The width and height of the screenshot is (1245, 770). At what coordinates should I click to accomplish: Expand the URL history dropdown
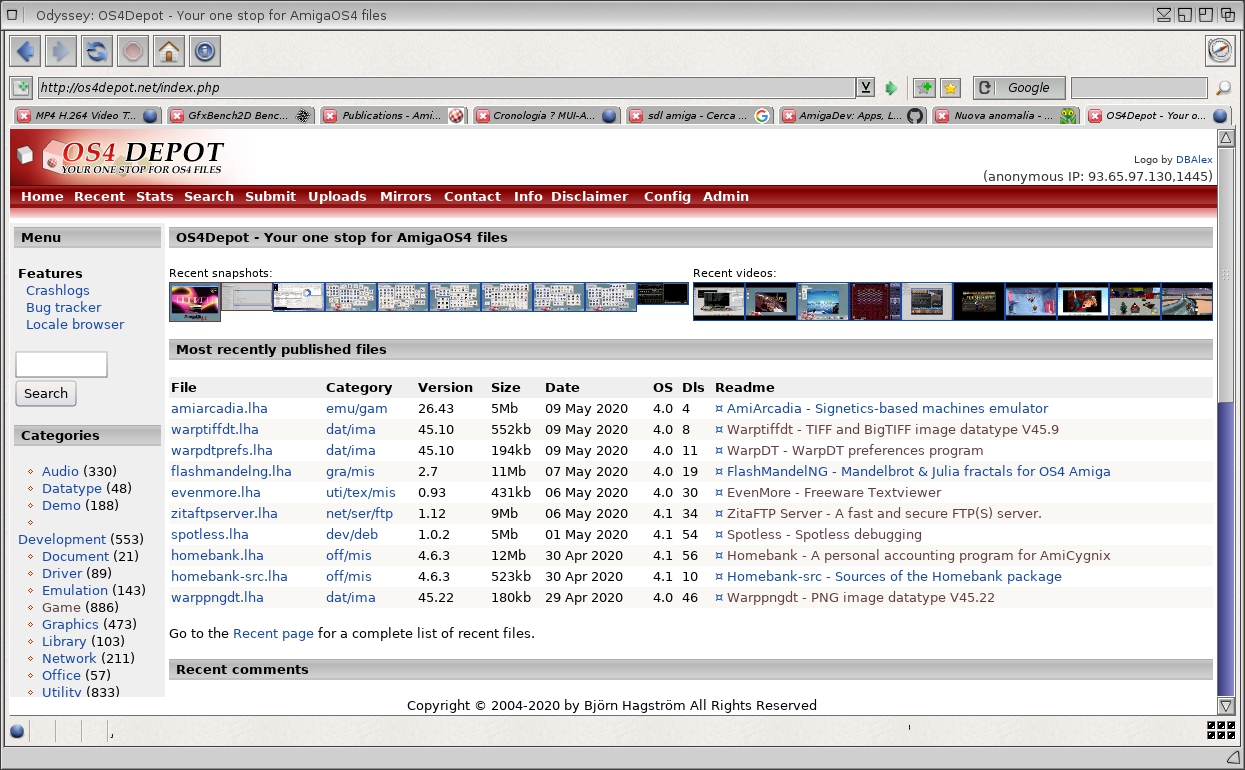(865, 88)
